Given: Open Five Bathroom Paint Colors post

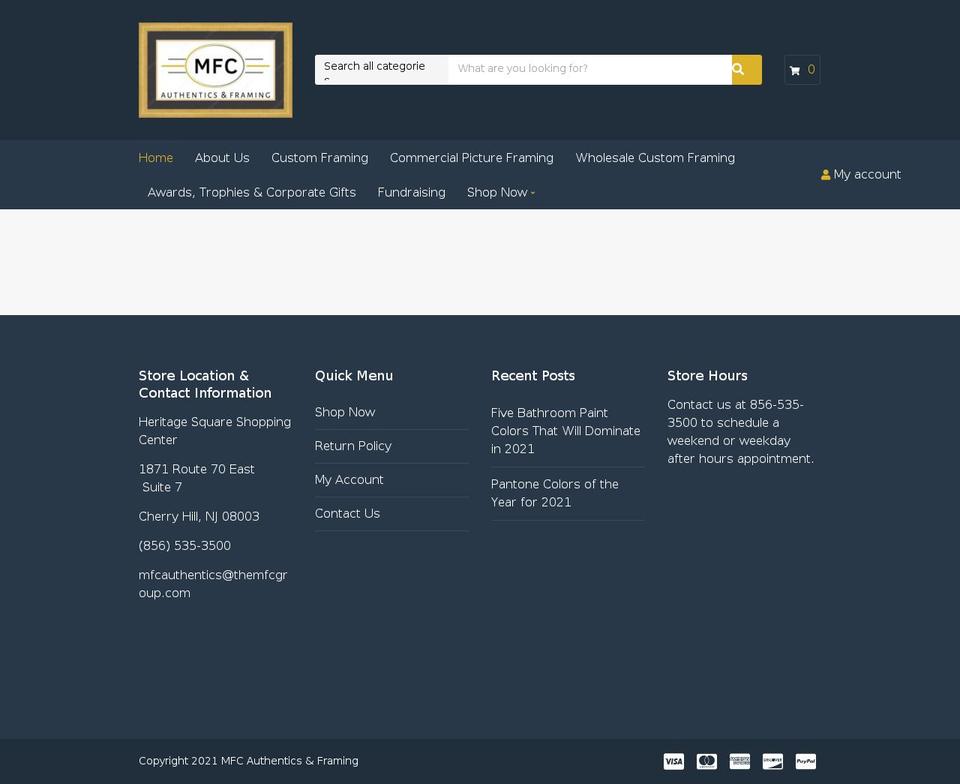Looking at the screenshot, I should [566, 431].
